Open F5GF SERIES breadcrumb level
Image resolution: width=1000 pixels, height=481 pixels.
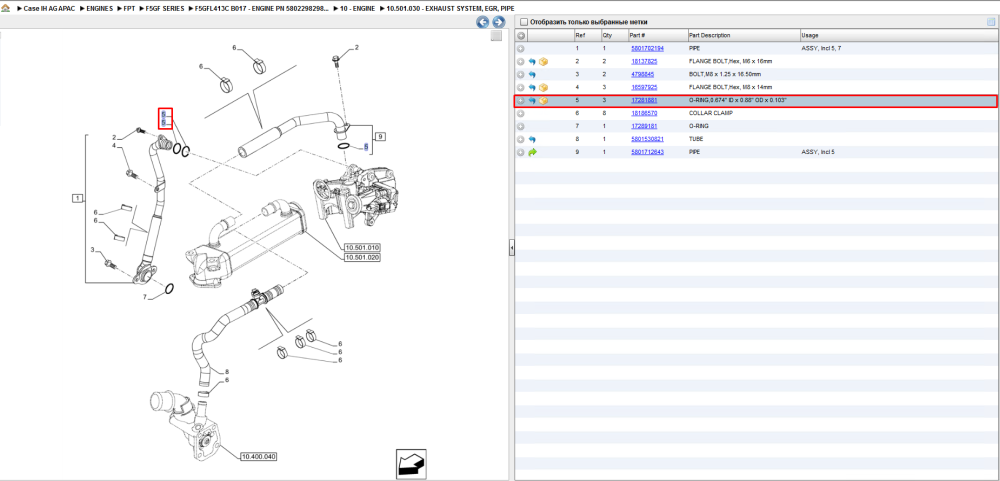[x=165, y=9]
